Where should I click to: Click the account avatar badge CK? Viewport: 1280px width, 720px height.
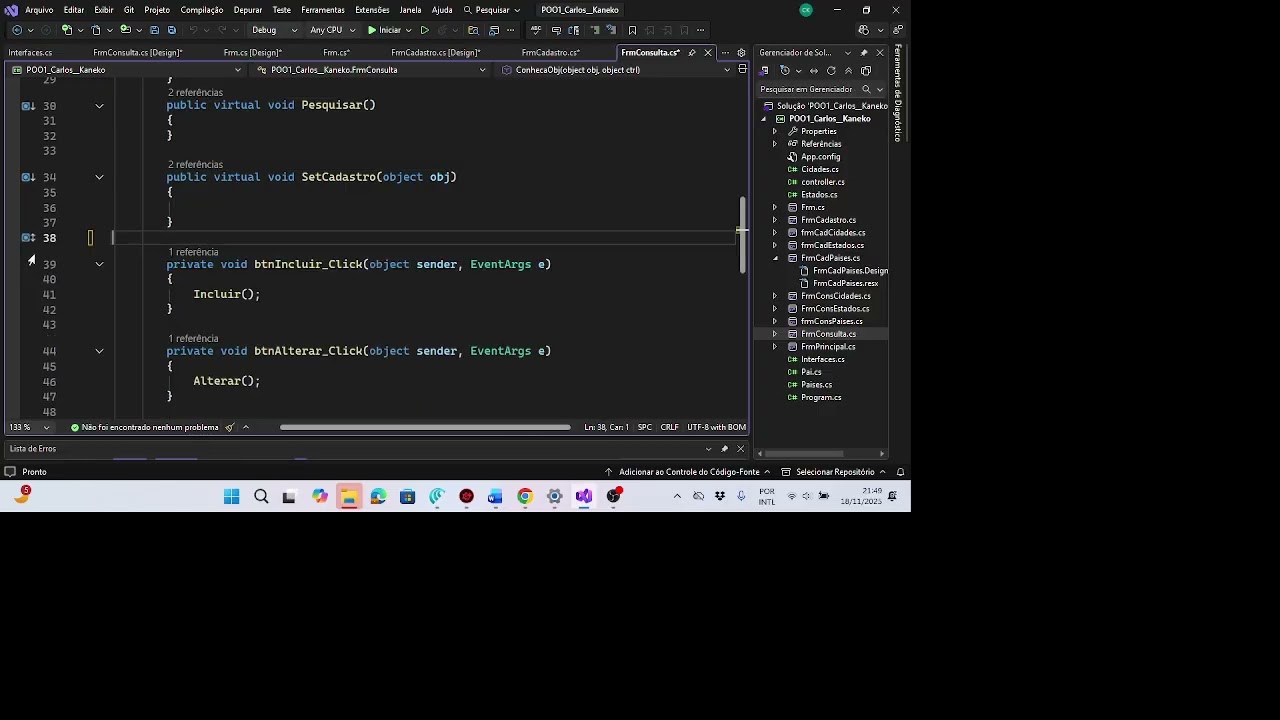(806, 10)
